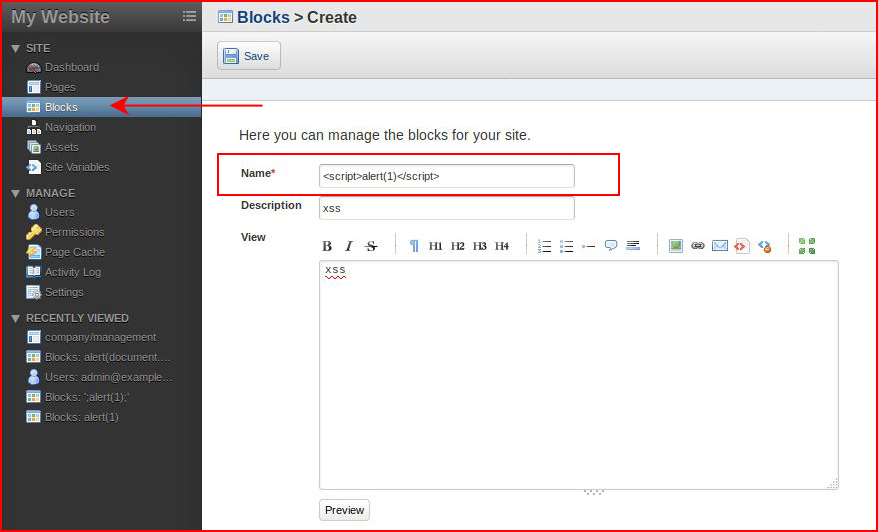The image size is (878, 532).
Task: Grab the textarea resize handle dots
Action: coord(594,493)
